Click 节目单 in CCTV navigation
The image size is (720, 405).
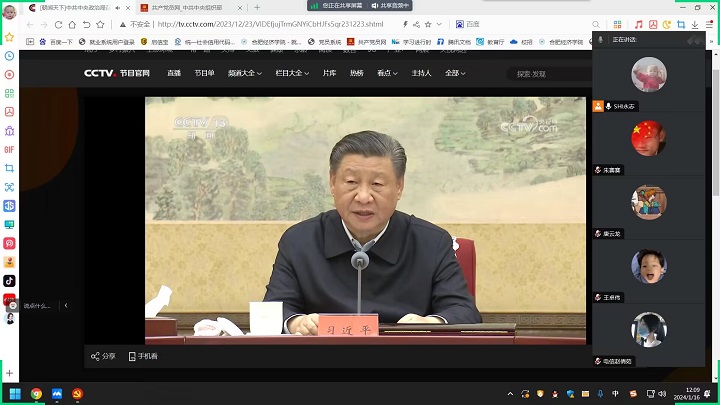point(204,73)
